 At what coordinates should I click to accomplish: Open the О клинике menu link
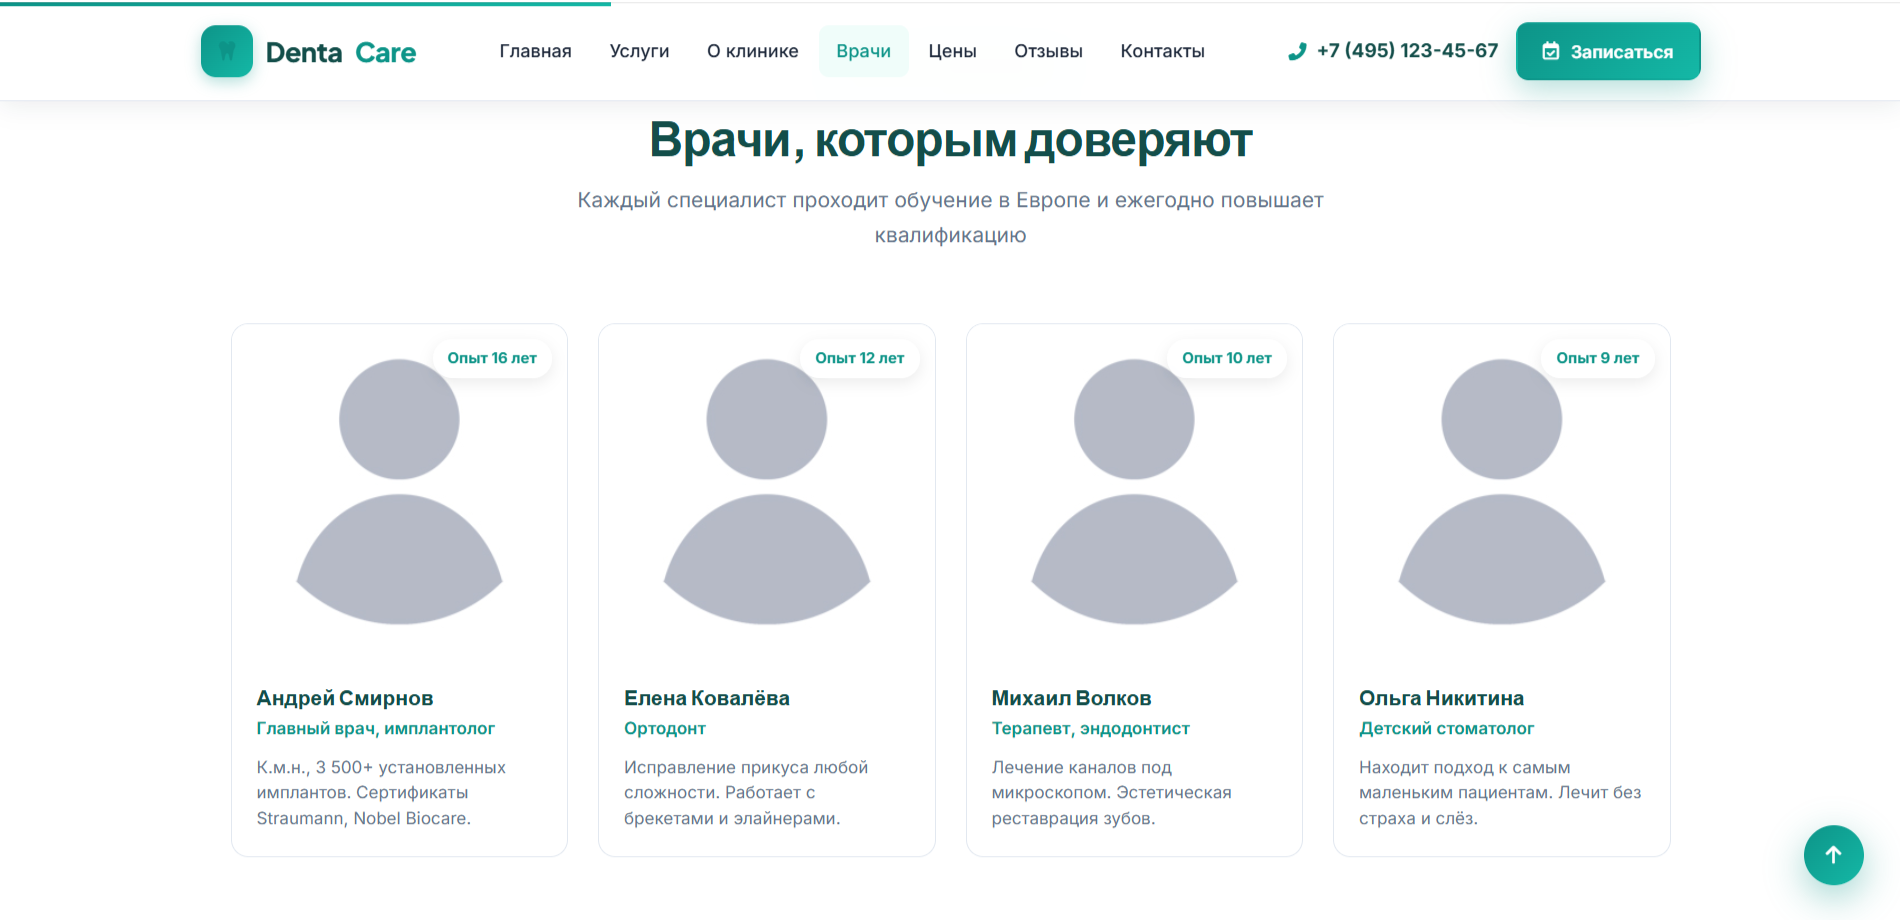[x=752, y=51]
